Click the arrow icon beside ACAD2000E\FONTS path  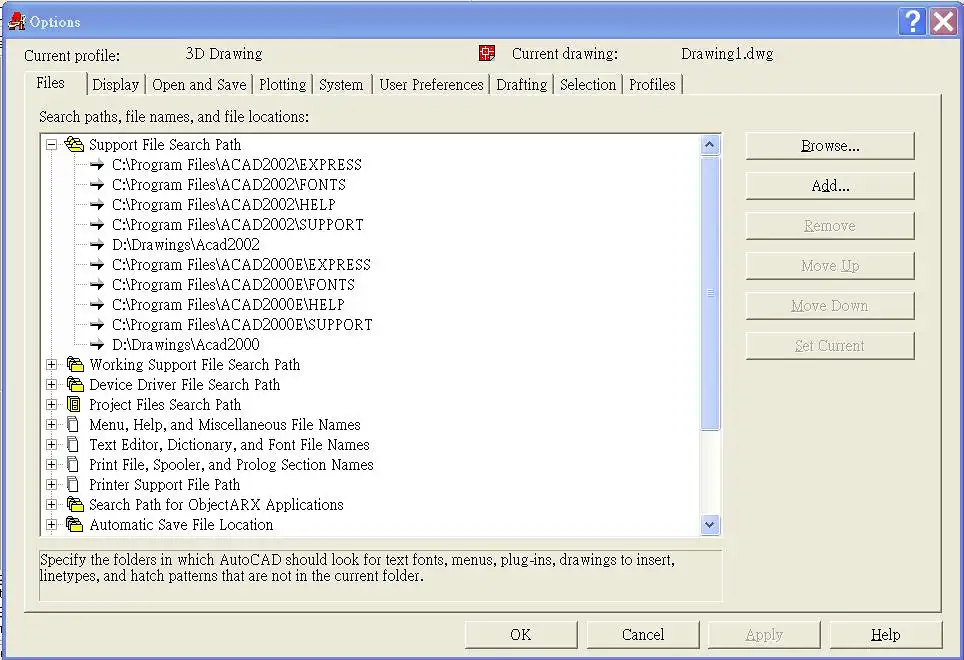click(97, 285)
